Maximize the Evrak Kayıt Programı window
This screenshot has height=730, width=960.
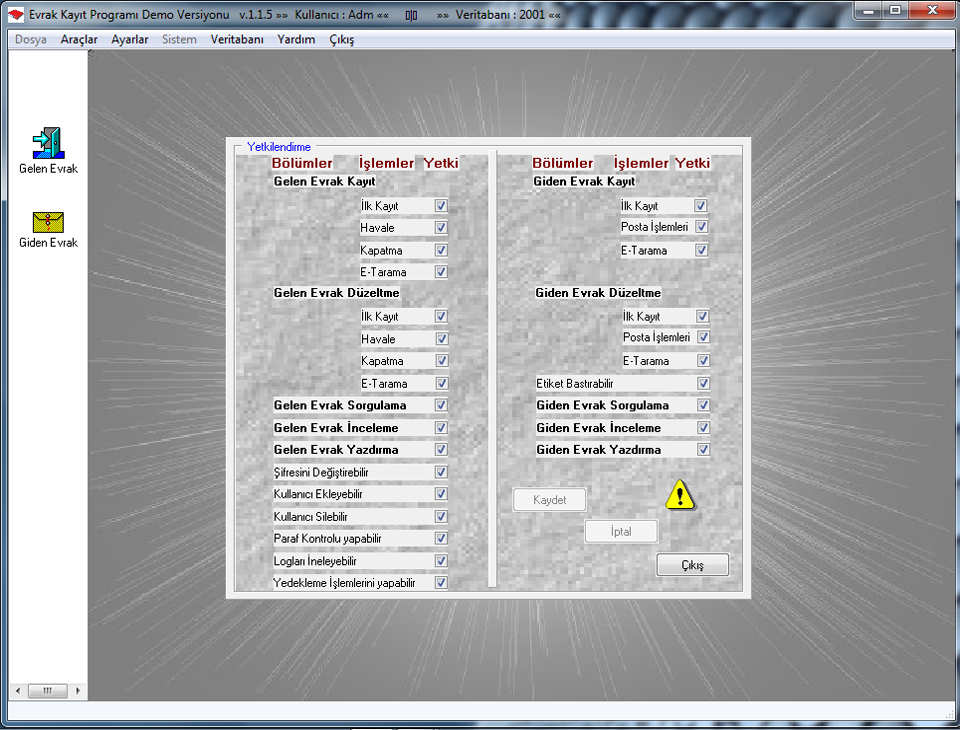[x=896, y=10]
